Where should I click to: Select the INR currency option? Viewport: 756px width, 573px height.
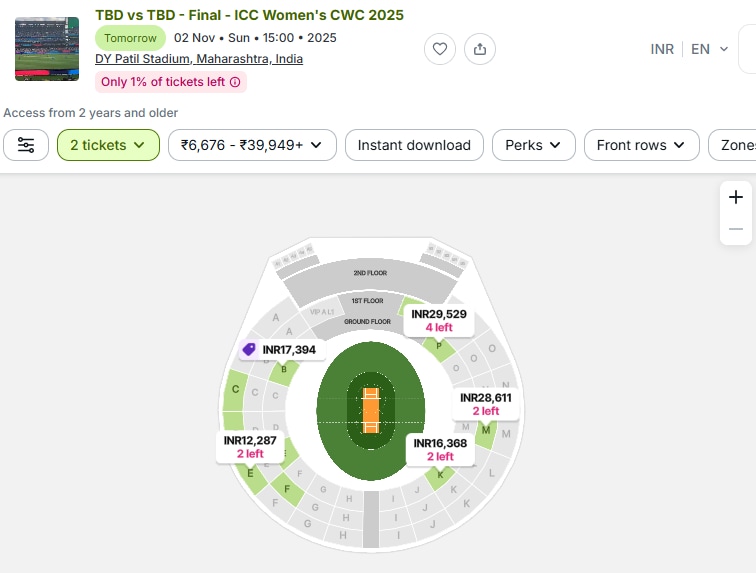pyautogui.click(x=662, y=49)
